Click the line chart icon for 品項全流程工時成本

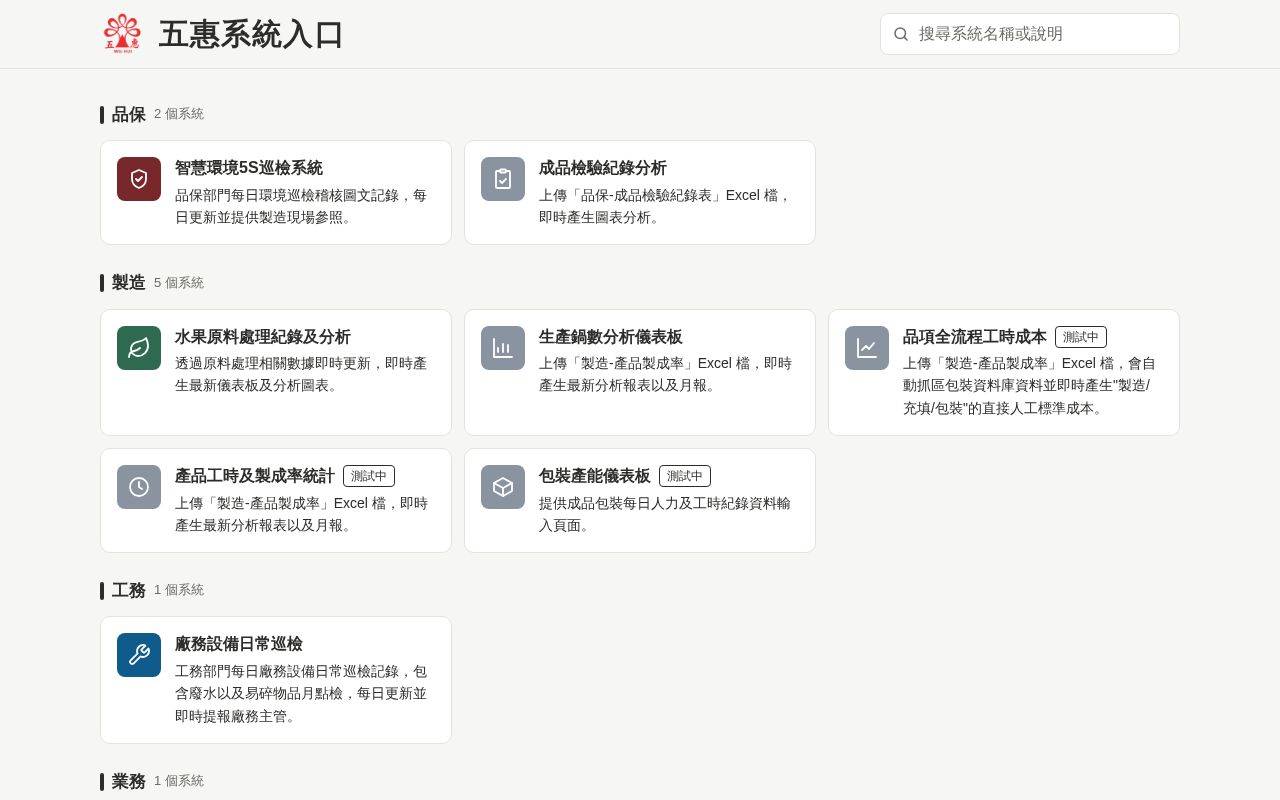867,348
